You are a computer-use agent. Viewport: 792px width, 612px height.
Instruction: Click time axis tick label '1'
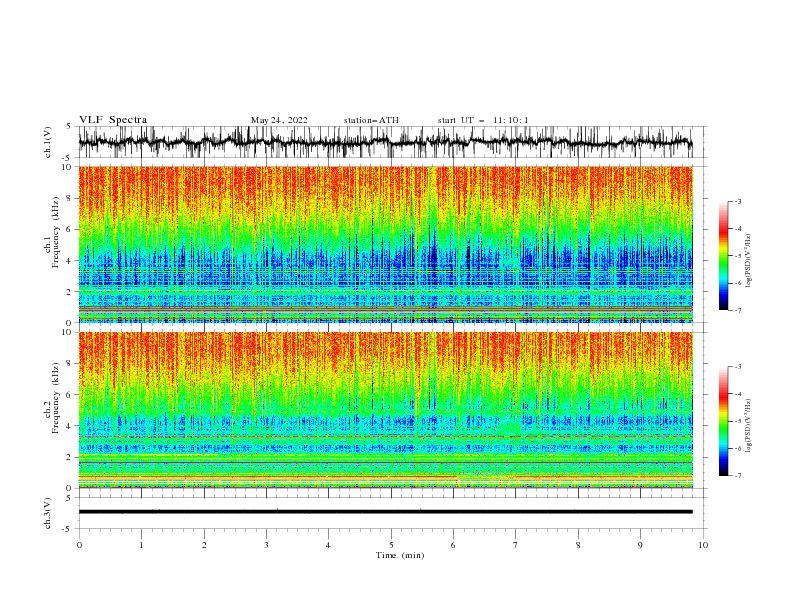pos(141,545)
